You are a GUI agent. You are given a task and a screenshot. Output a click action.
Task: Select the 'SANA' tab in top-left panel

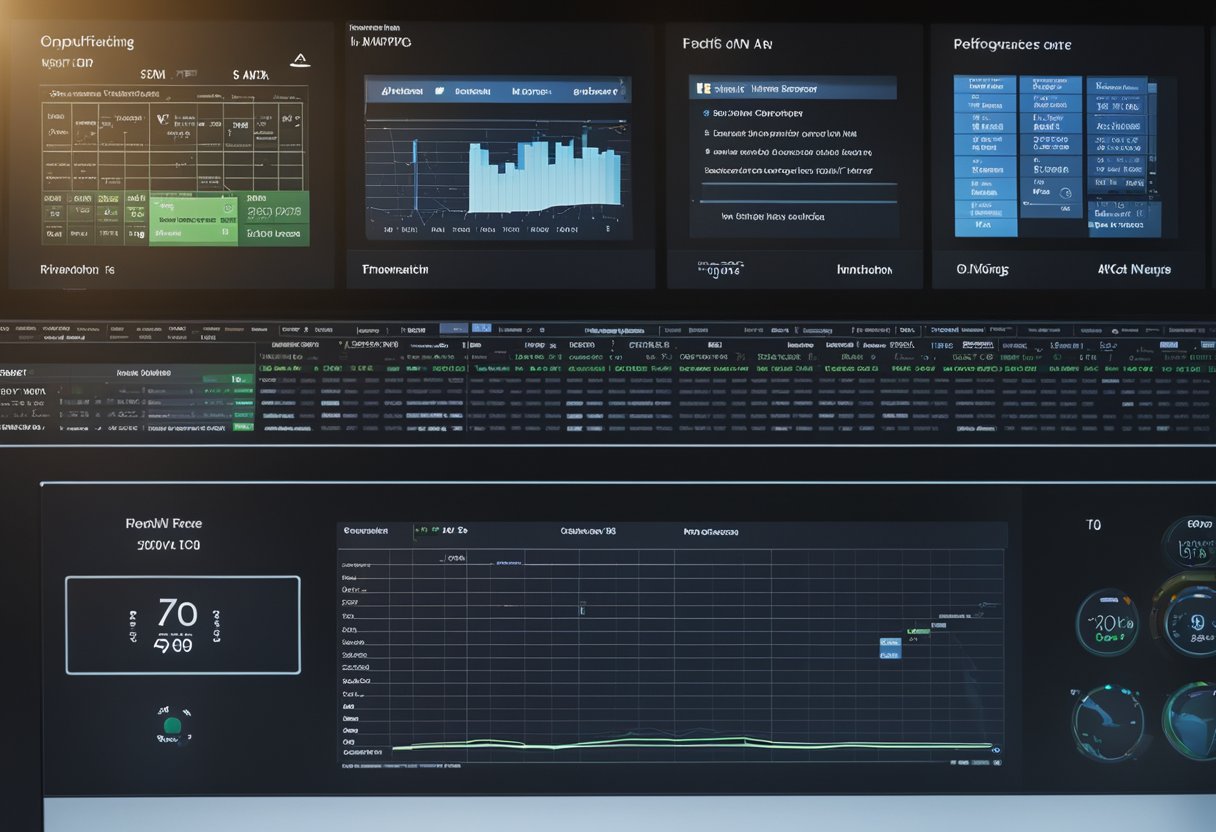pyautogui.click(x=252, y=74)
